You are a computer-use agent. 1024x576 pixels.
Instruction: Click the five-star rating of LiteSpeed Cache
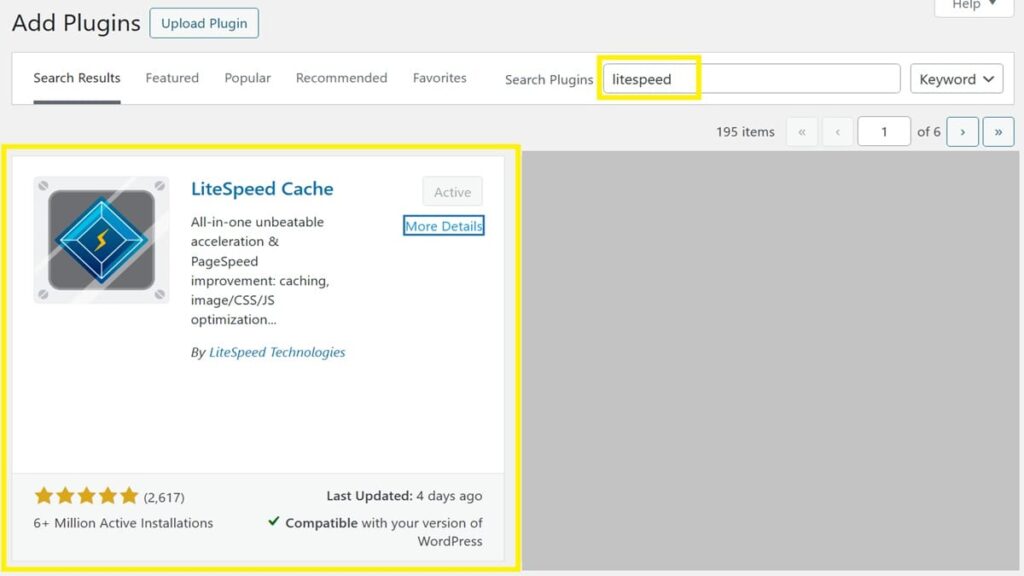tap(86, 496)
